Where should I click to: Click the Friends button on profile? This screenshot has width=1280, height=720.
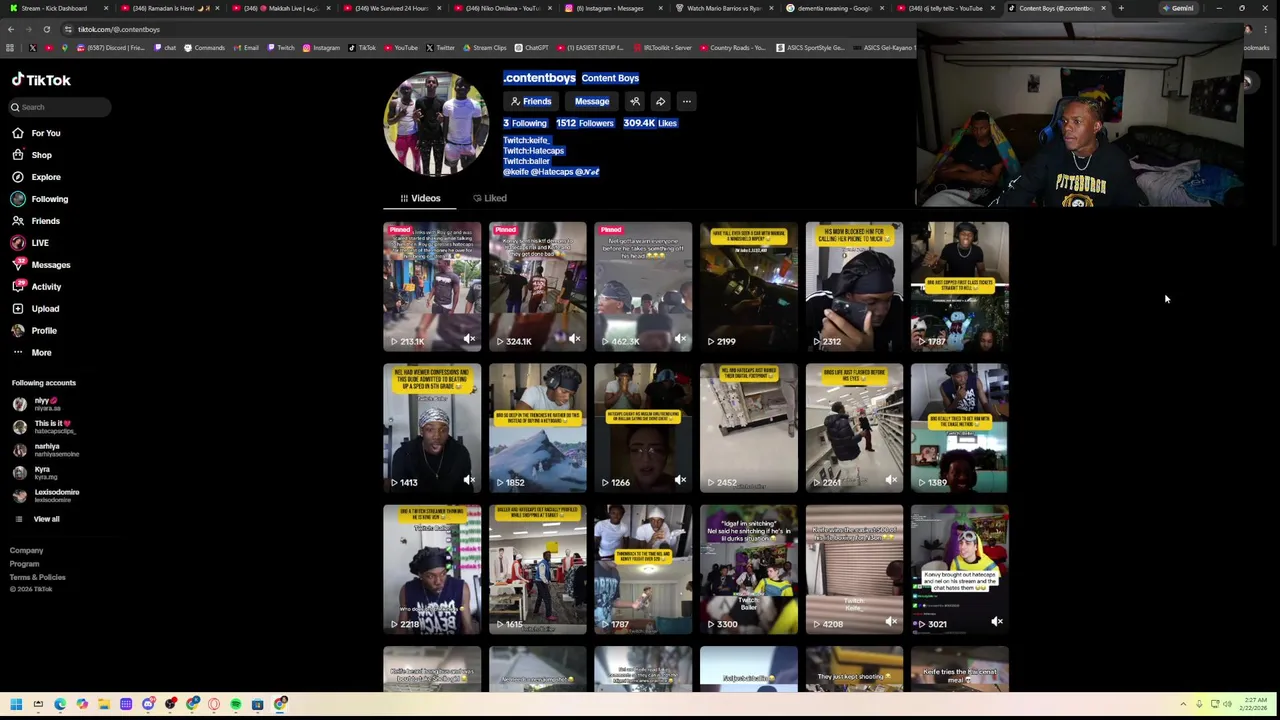tap(531, 101)
